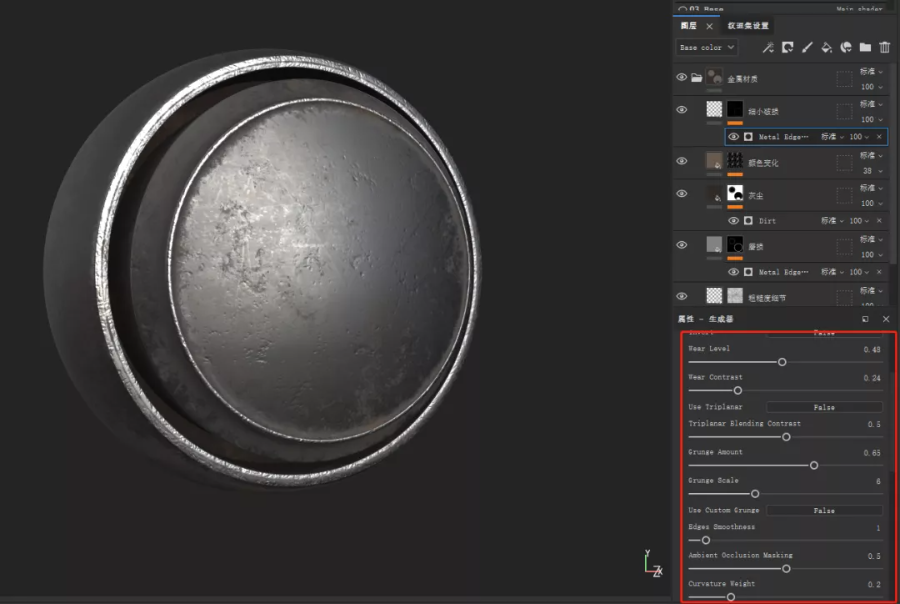Open blend mode dropdown of 细小破损 layer
Viewport: 900px width, 604px height.
pyautogui.click(x=871, y=104)
